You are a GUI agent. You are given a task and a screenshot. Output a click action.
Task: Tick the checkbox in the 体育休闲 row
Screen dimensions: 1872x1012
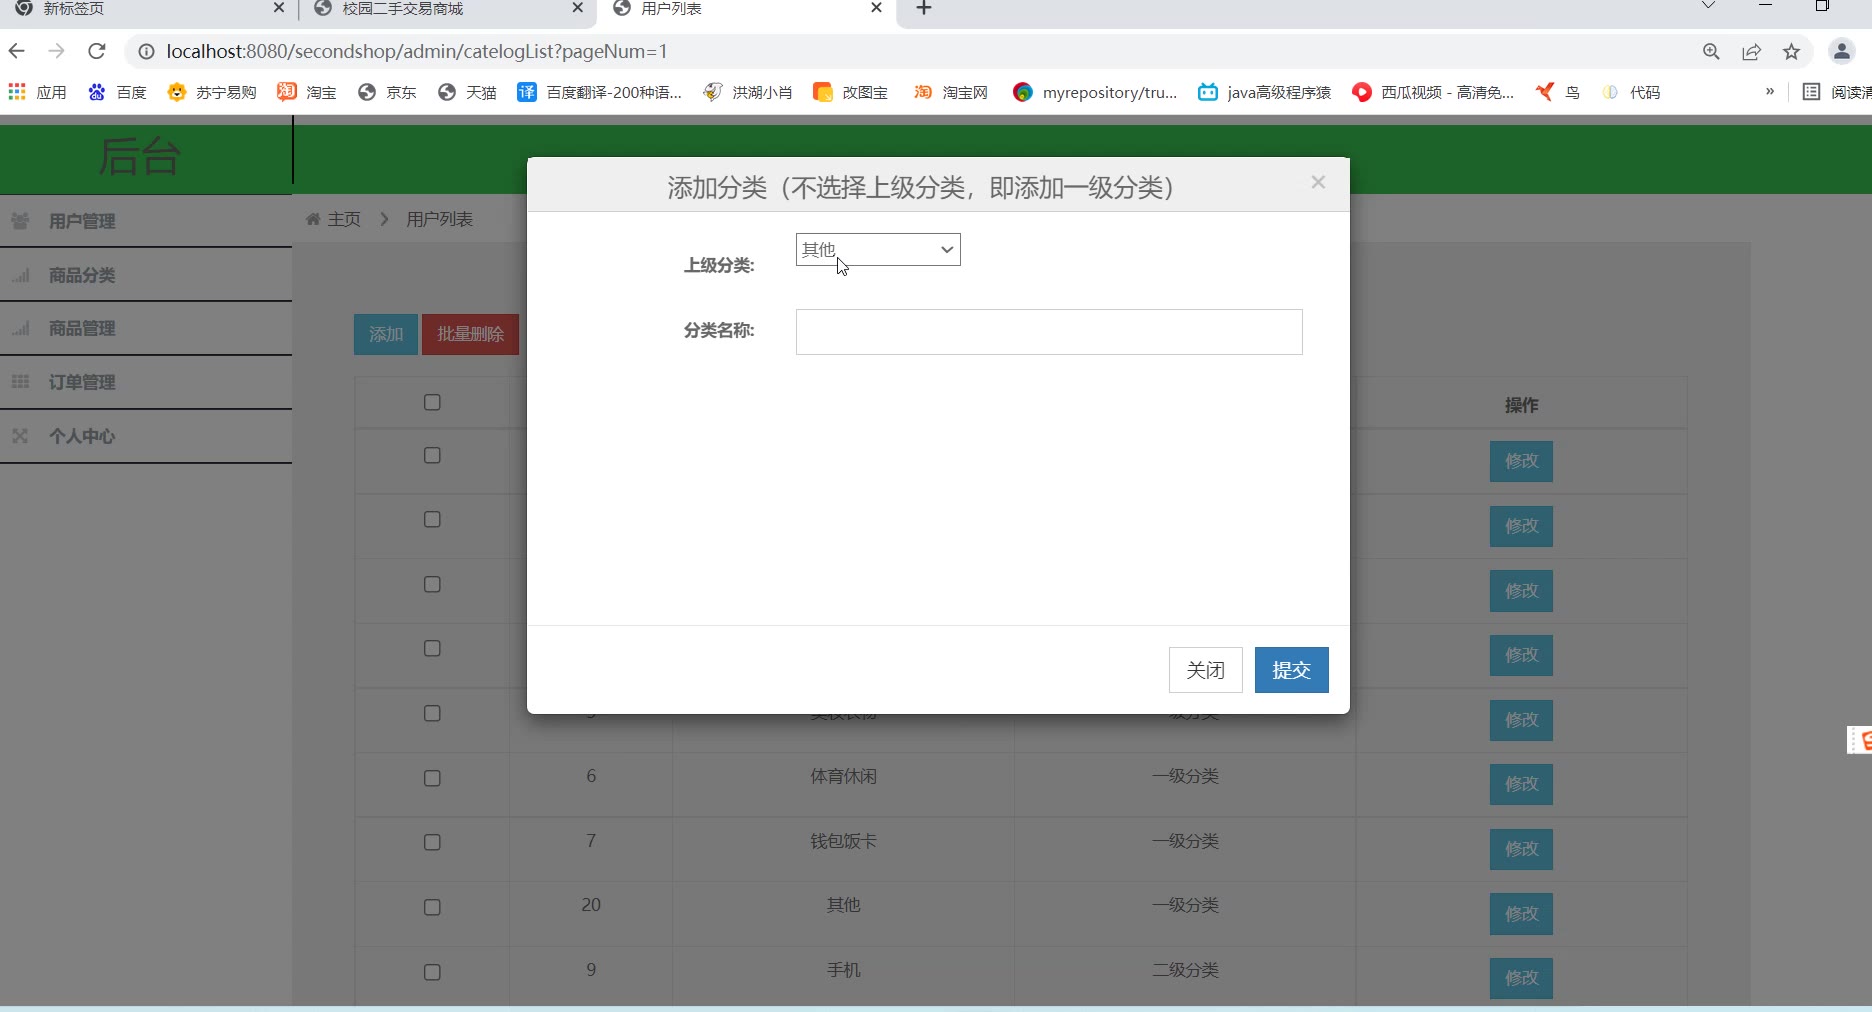pyautogui.click(x=432, y=778)
